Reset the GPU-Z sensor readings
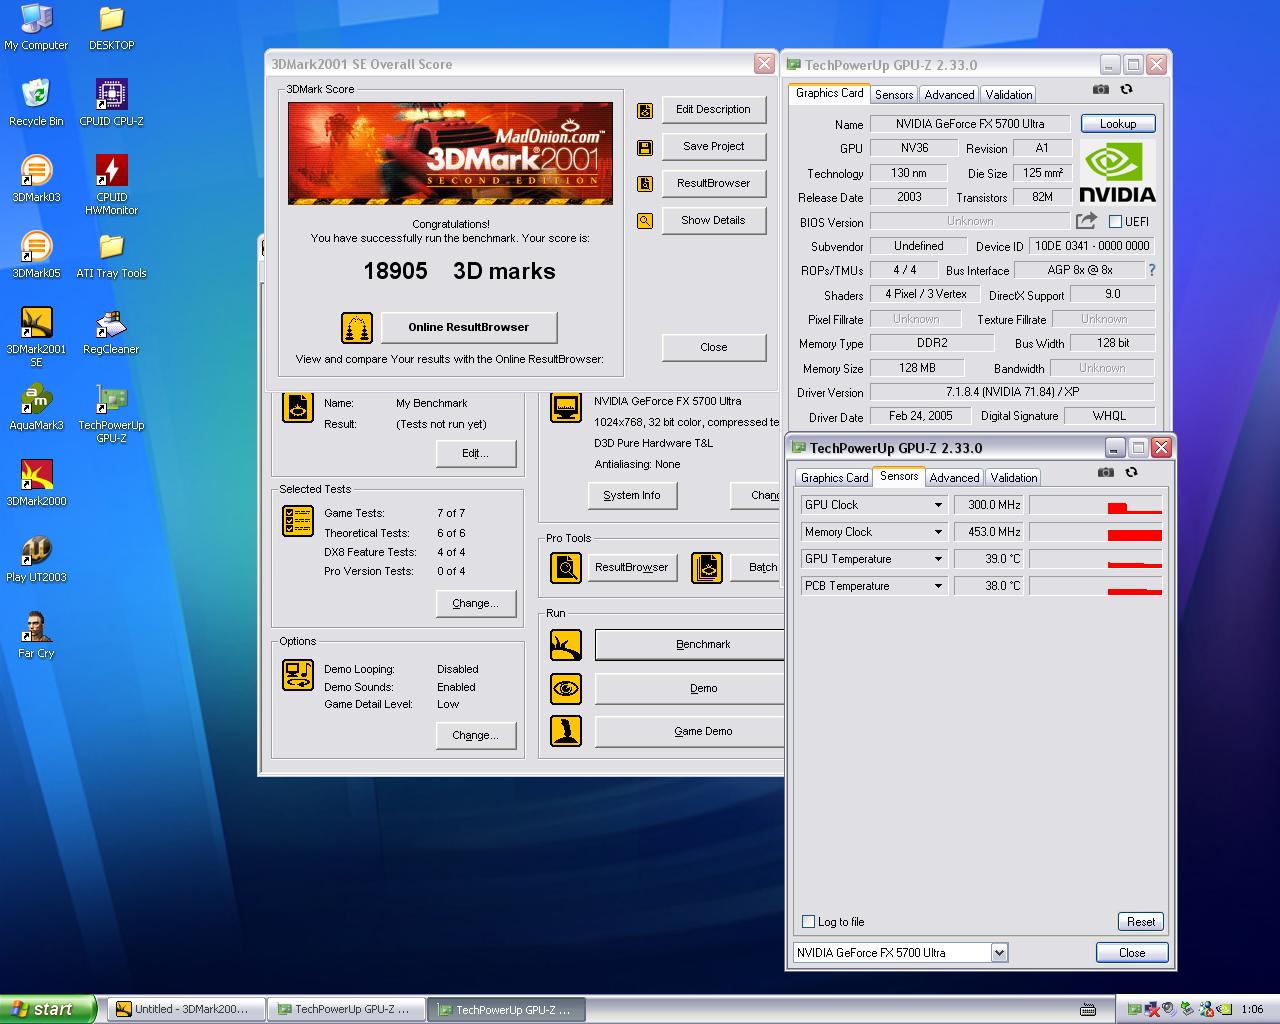 tap(1141, 922)
